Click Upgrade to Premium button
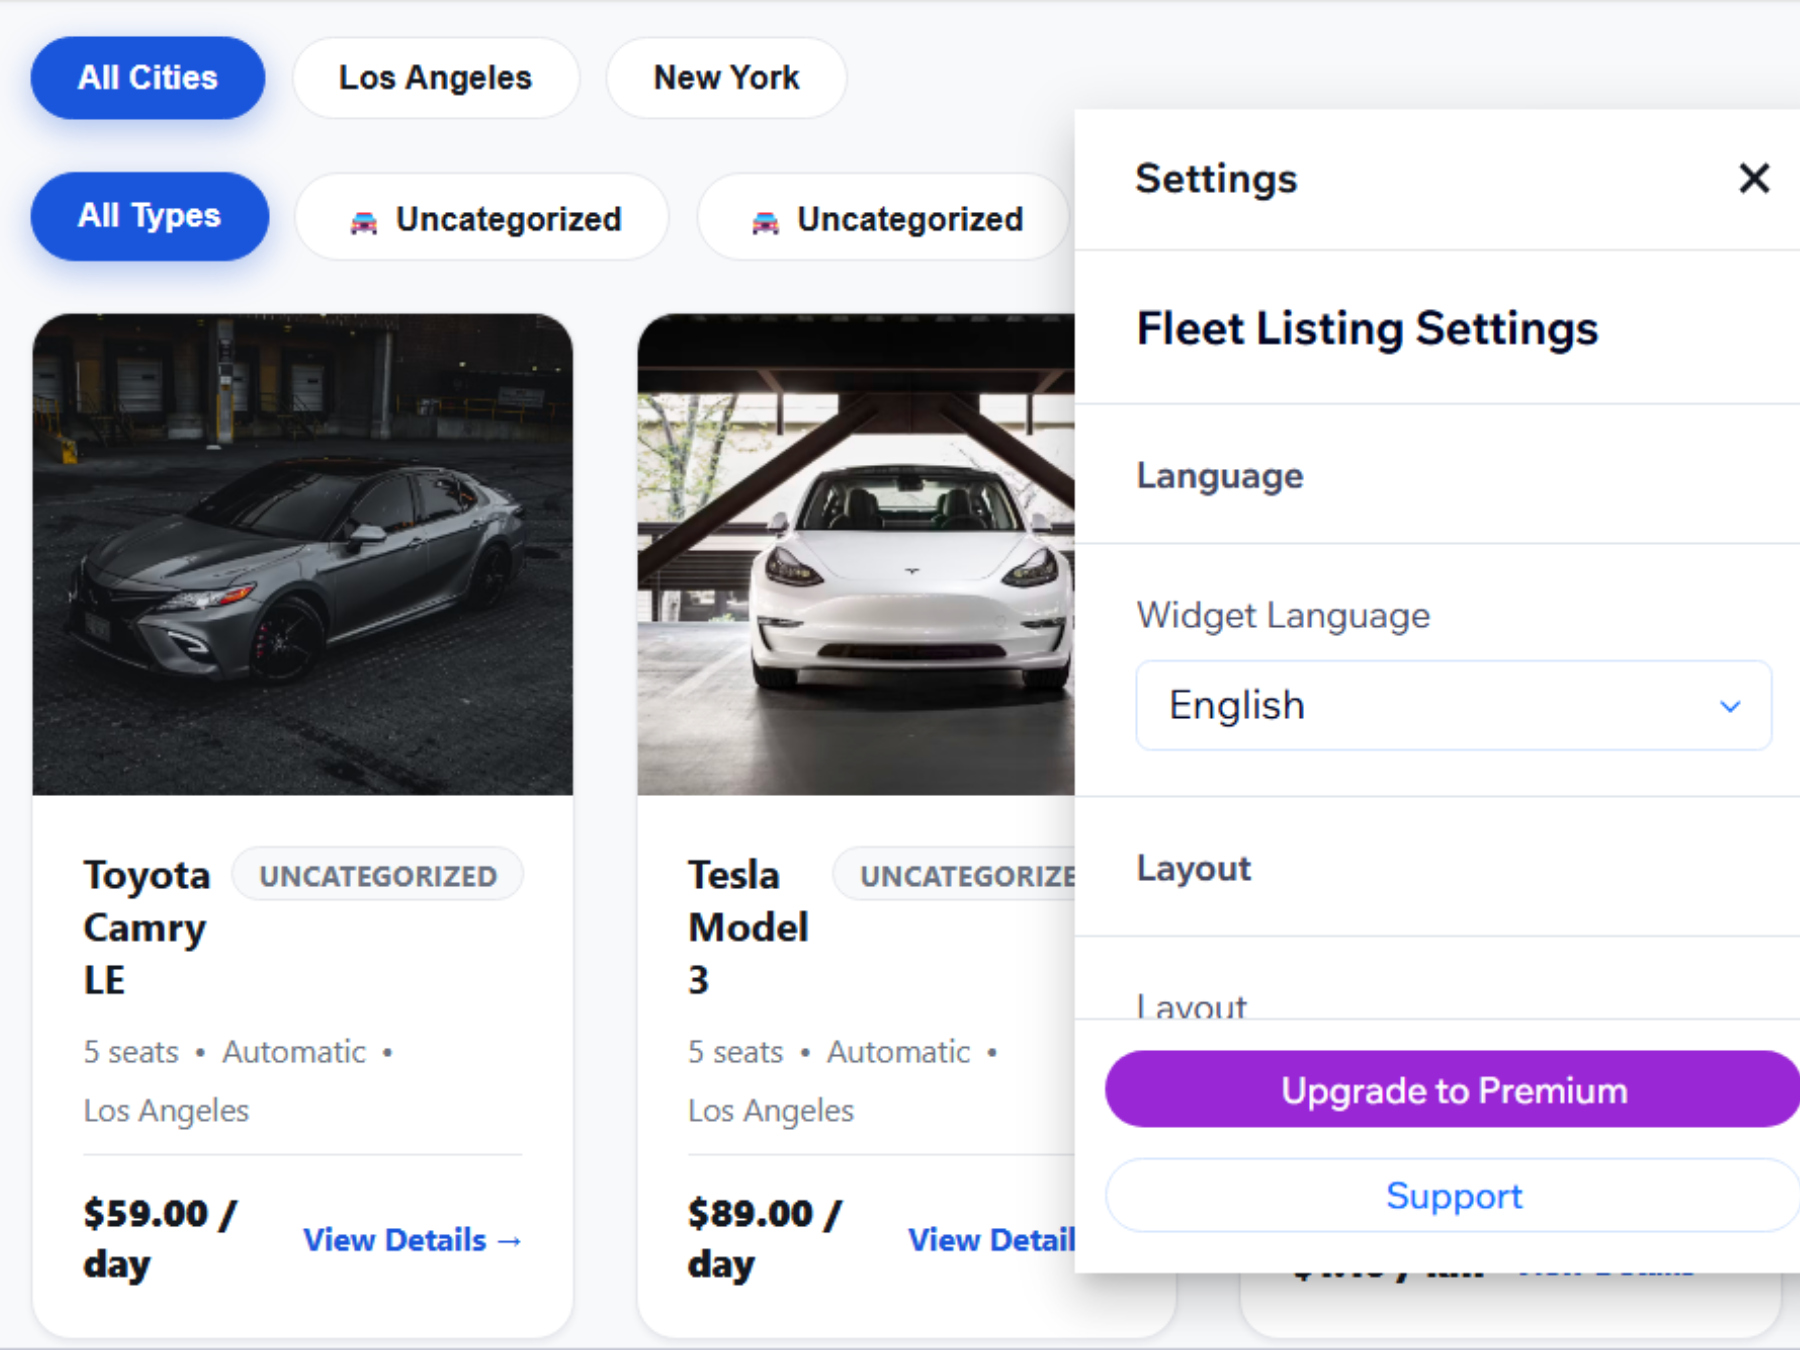 (x=1453, y=1089)
